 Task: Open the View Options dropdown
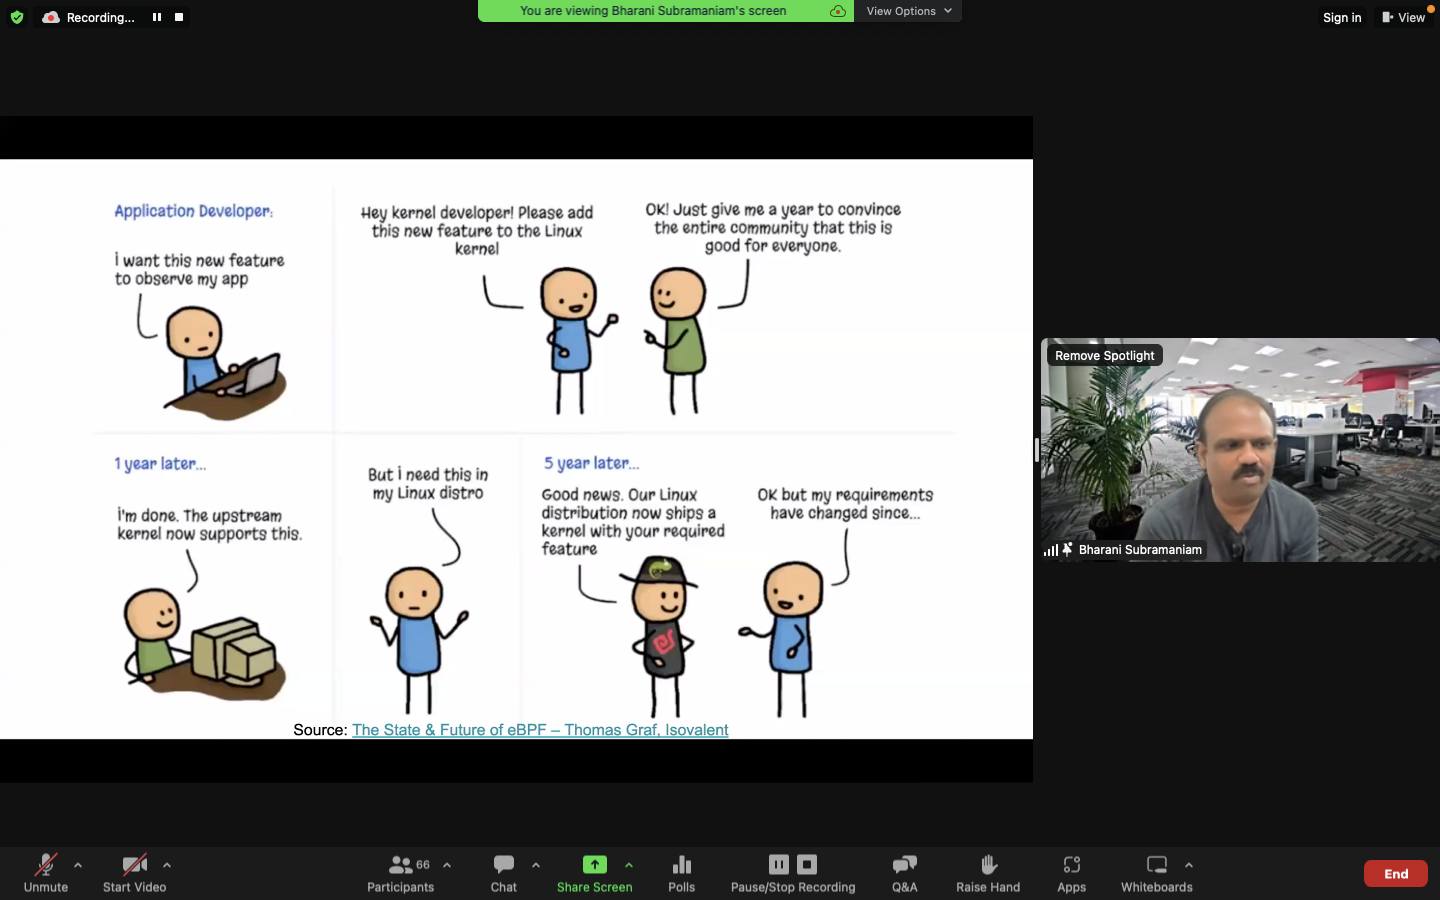coord(908,11)
